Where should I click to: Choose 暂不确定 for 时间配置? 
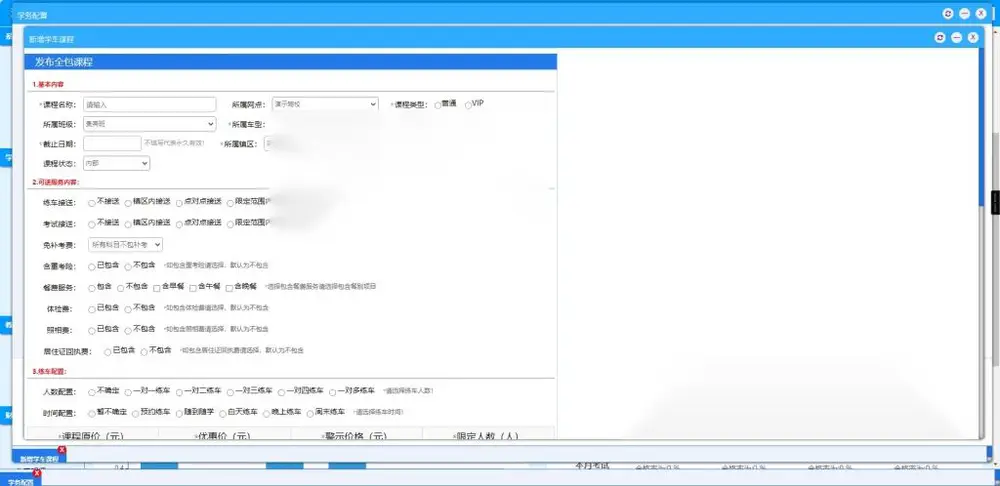click(x=92, y=414)
